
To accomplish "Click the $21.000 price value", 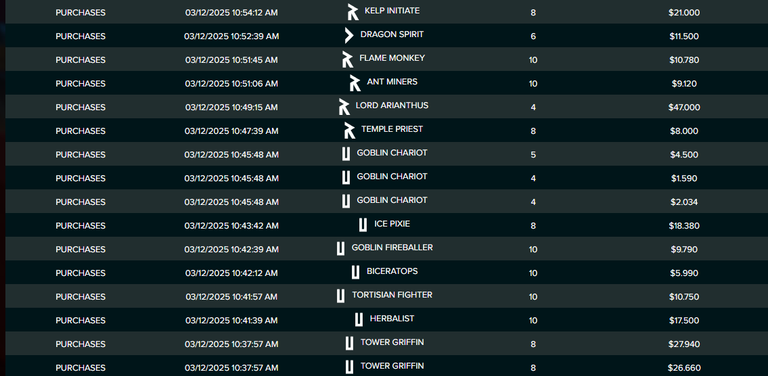I will pyautogui.click(x=684, y=13).
